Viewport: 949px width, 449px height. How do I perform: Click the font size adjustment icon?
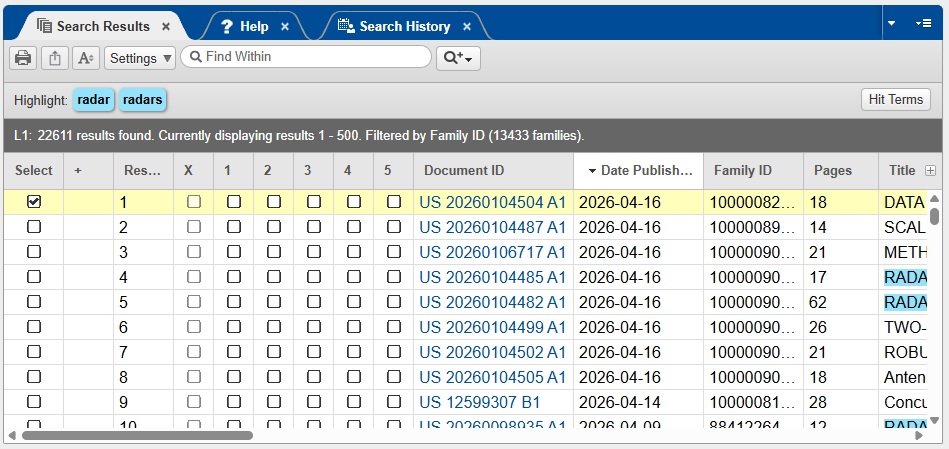pos(87,58)
